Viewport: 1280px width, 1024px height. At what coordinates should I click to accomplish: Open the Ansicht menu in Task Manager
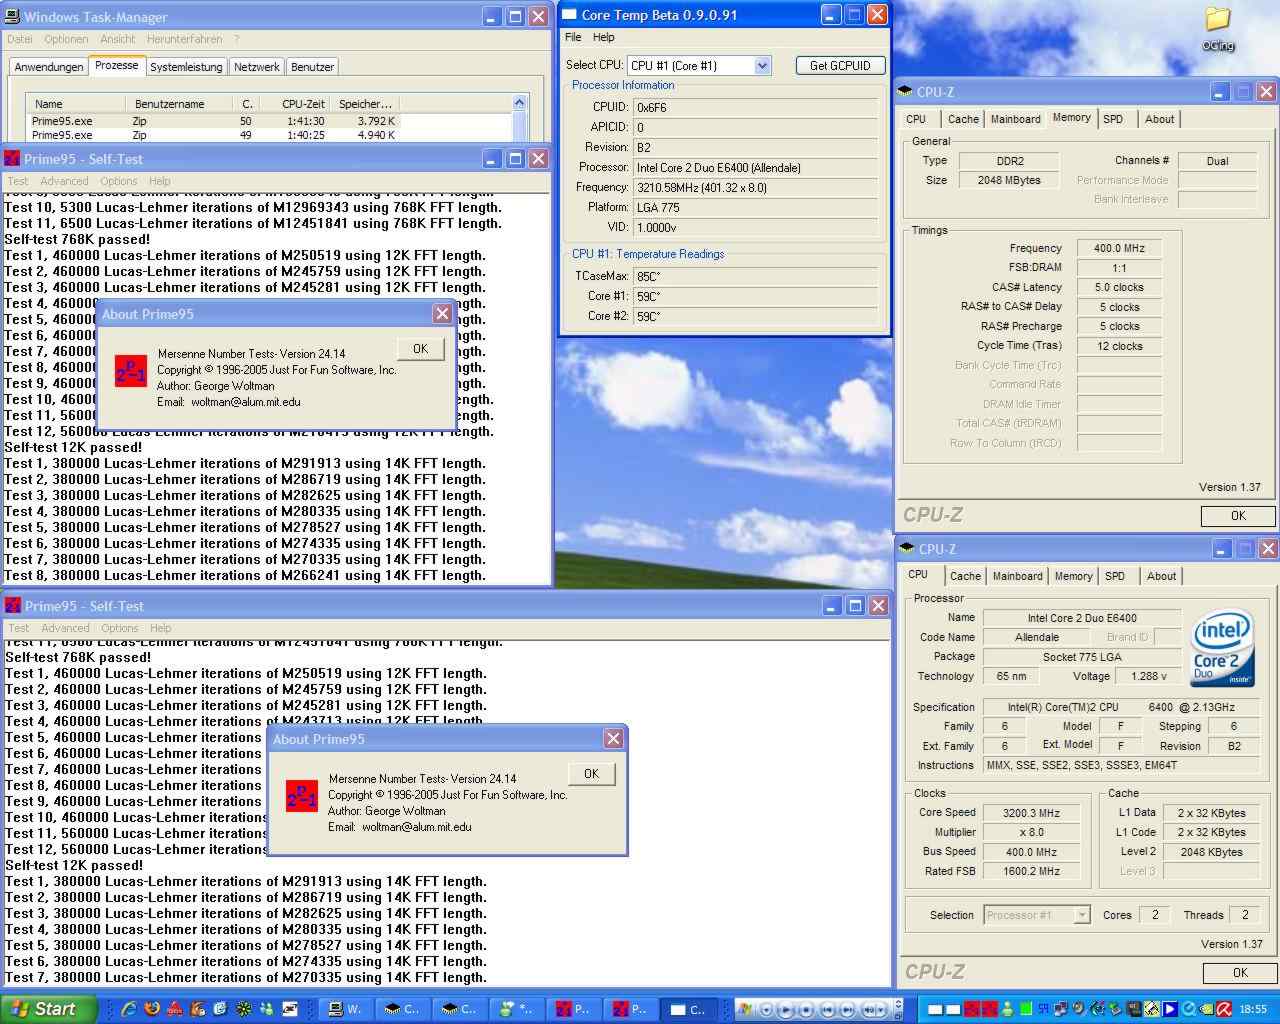click(118, 39)
